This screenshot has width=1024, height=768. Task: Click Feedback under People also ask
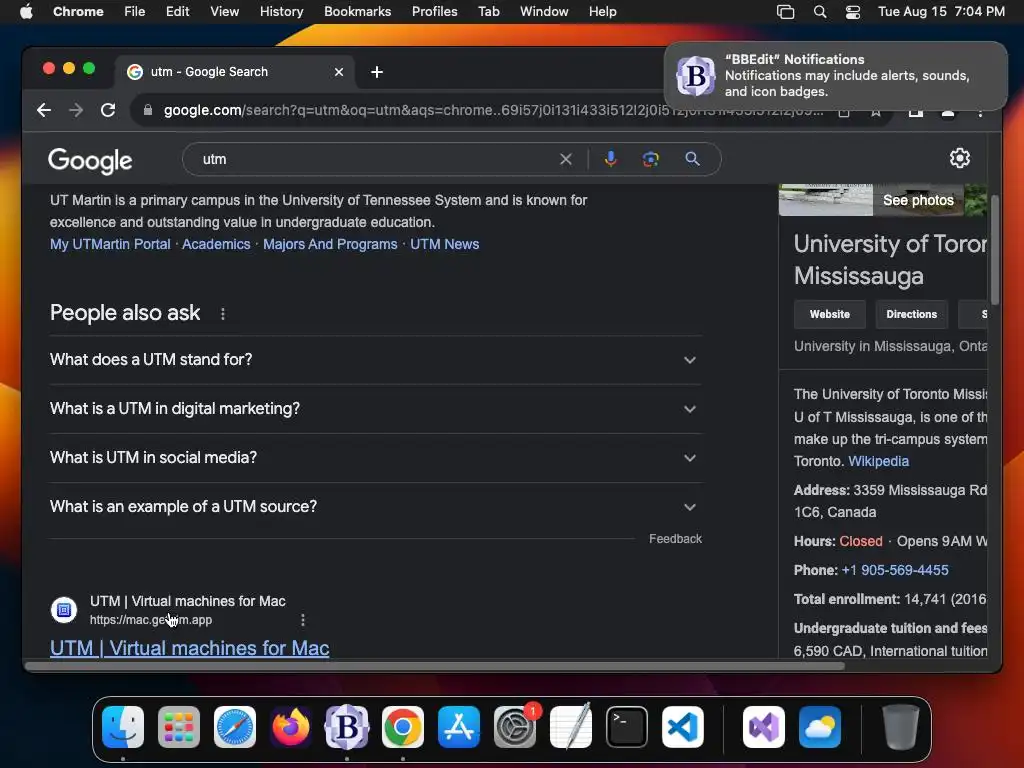pyautogui.click(x=675, y=539)
